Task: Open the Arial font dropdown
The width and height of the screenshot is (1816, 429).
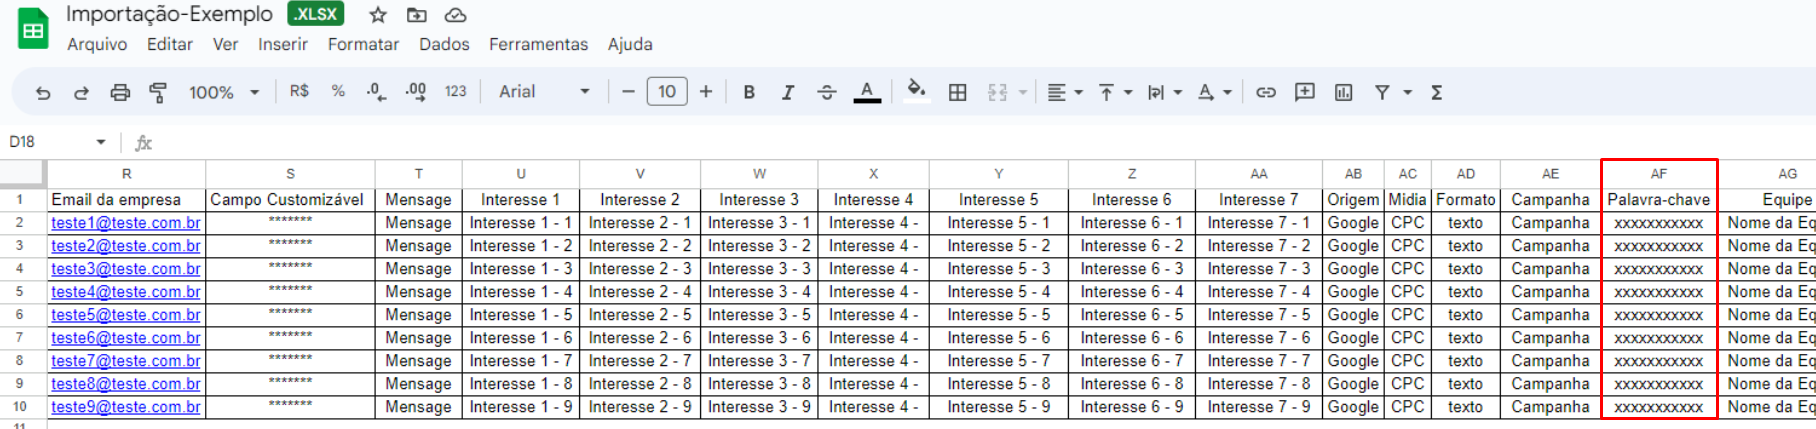Action: coord(544,92)
